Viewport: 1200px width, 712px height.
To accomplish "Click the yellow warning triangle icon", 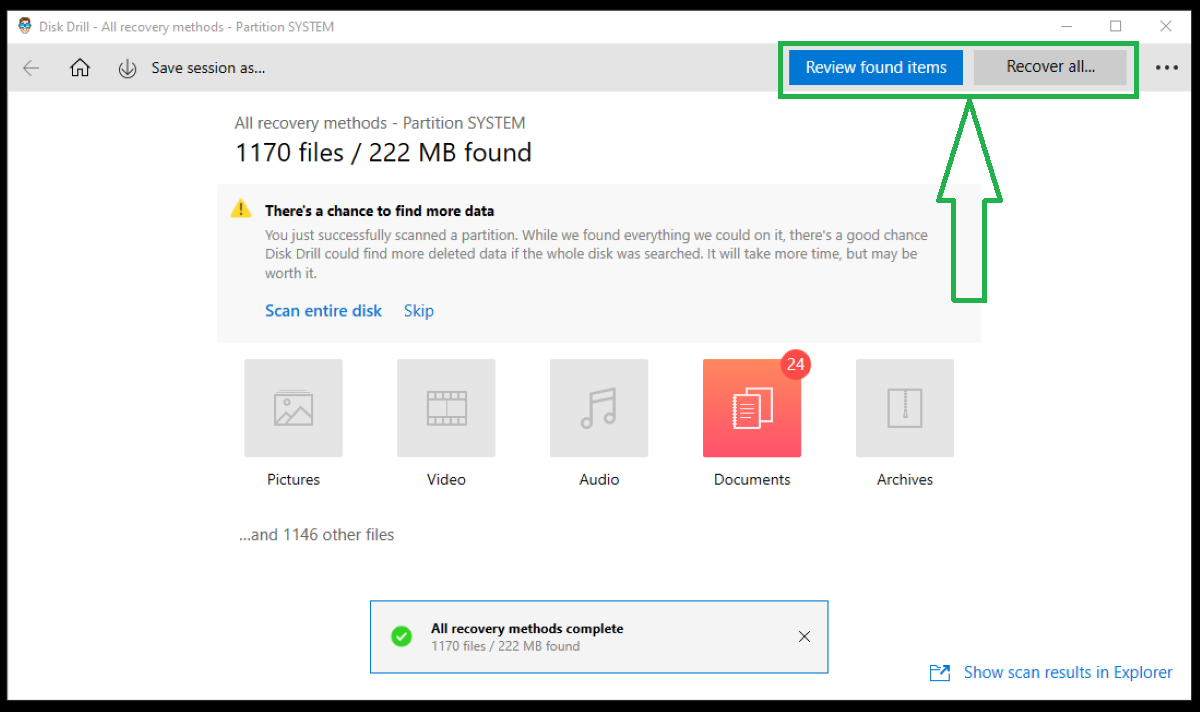I will point(241,209).
